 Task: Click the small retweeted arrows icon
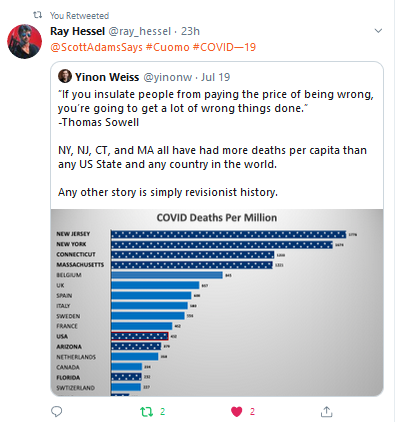point(38,15)
